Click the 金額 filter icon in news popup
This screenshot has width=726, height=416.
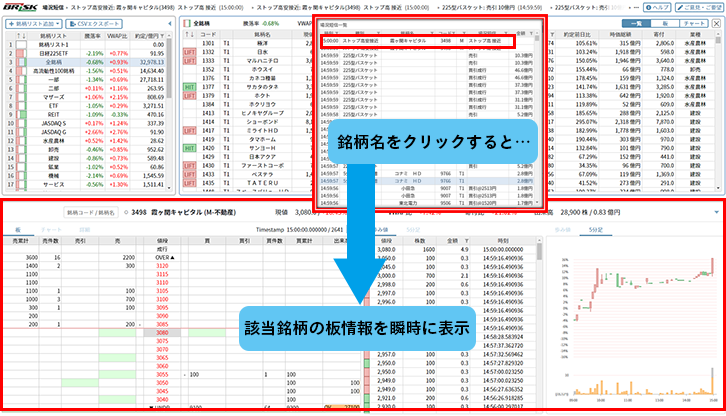click(531, 33)
